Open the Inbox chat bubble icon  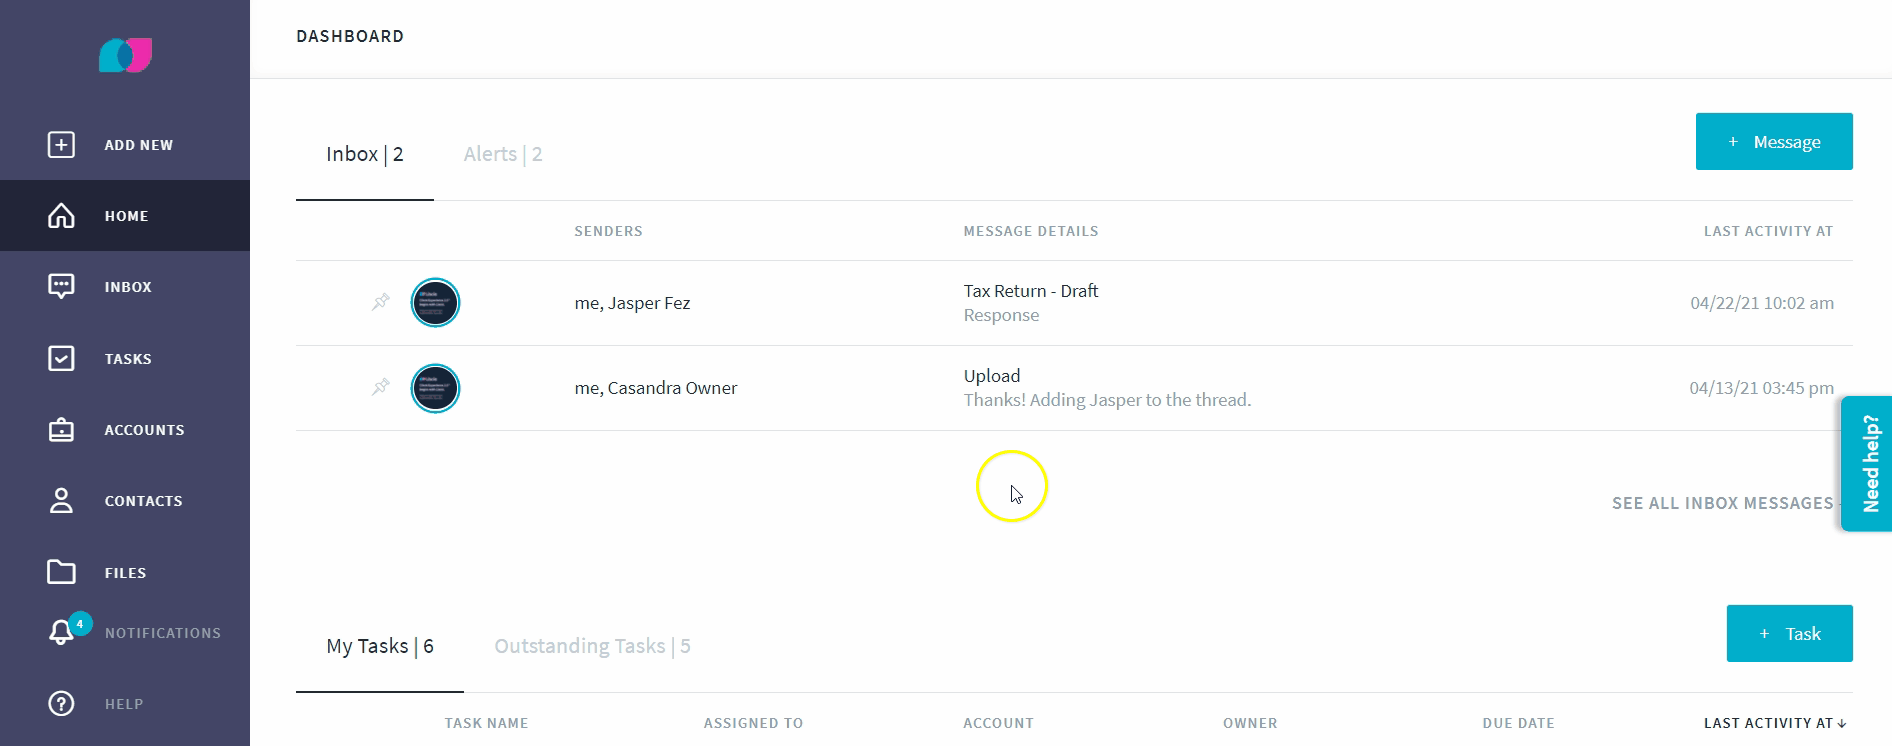(61, 287)
